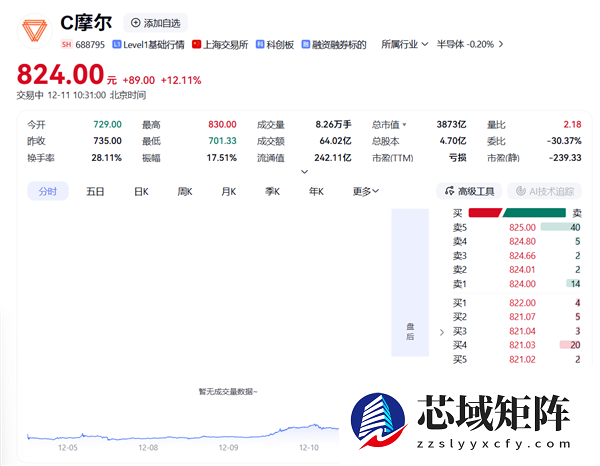Image resolution: width=600 pixels, height=466 pixels.
Task: Click the 换手率 value 28.11%
Action: point(106,158)
